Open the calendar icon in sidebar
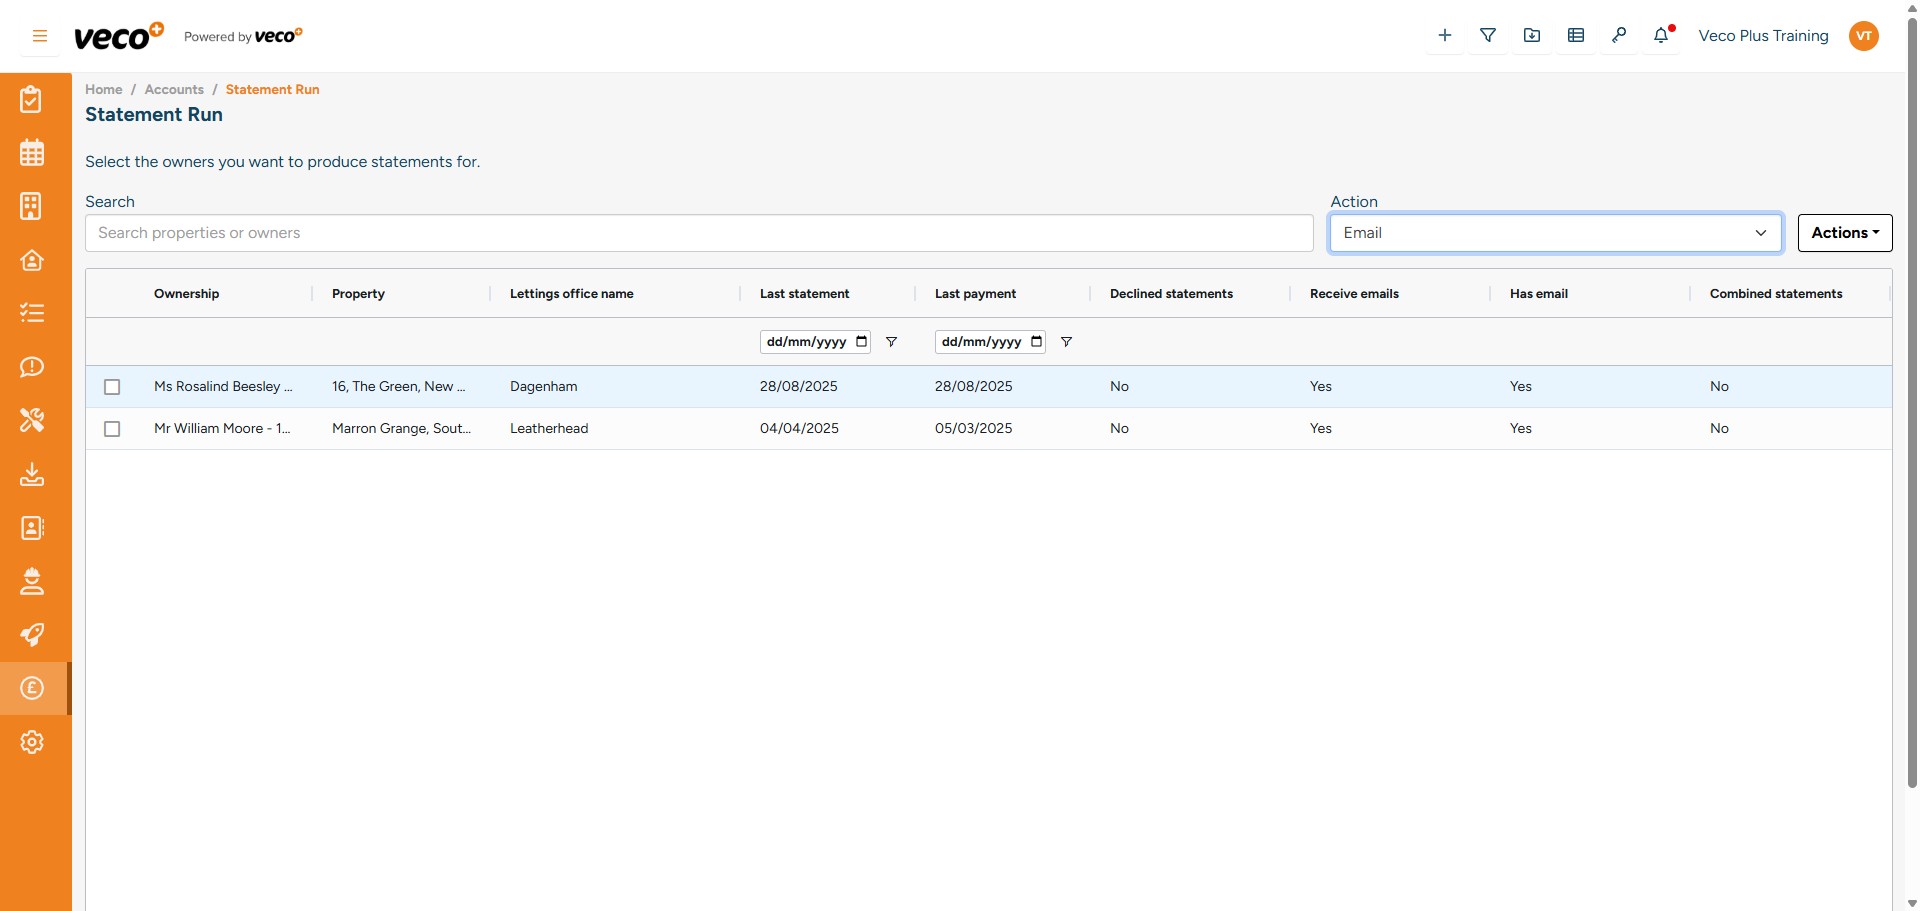This screenshot has height=911, width=1920. click(x=32, y=153)
